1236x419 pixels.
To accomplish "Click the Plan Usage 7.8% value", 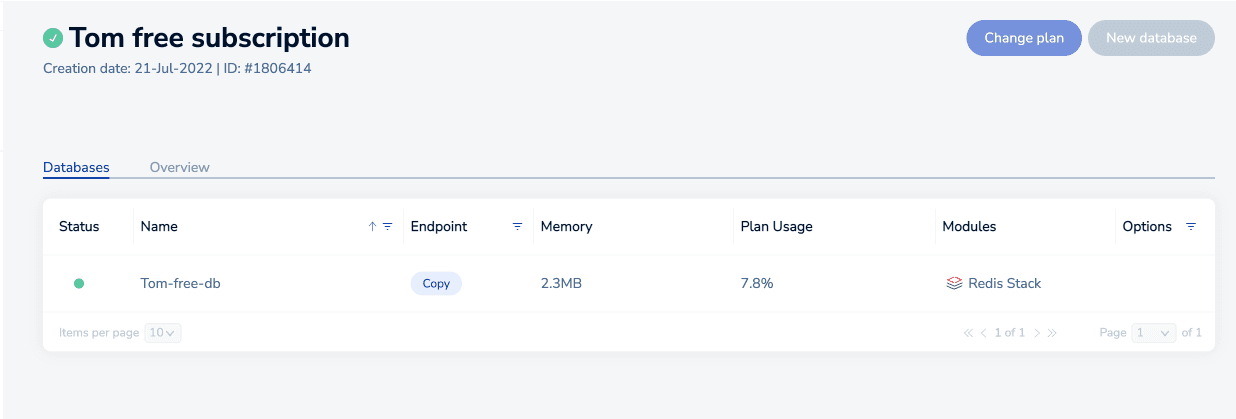I will pyautogui.click(x=757, y=284).
